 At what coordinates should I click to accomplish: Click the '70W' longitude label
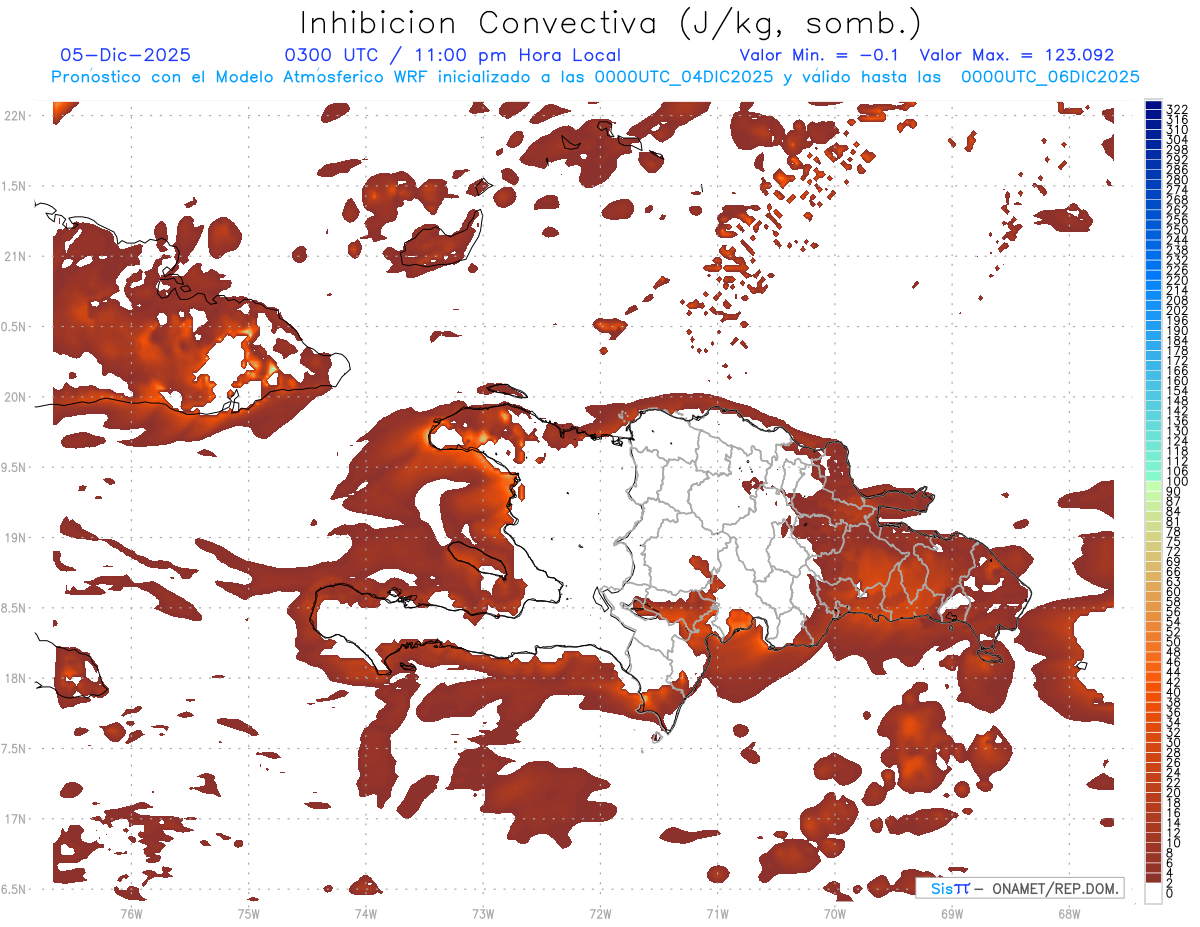(834, 913)
